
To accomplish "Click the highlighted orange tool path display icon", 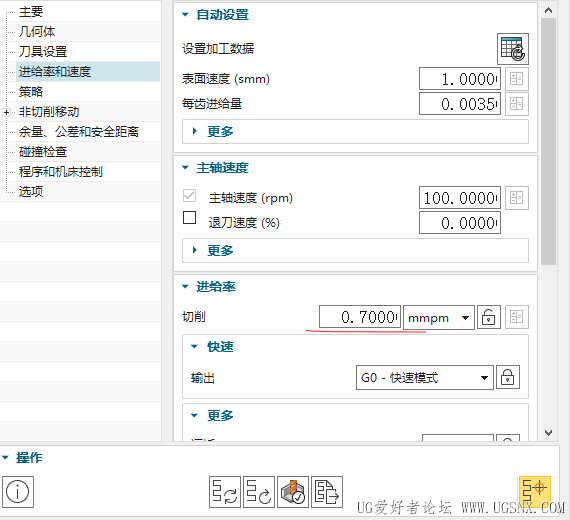I will click(534, 492).
